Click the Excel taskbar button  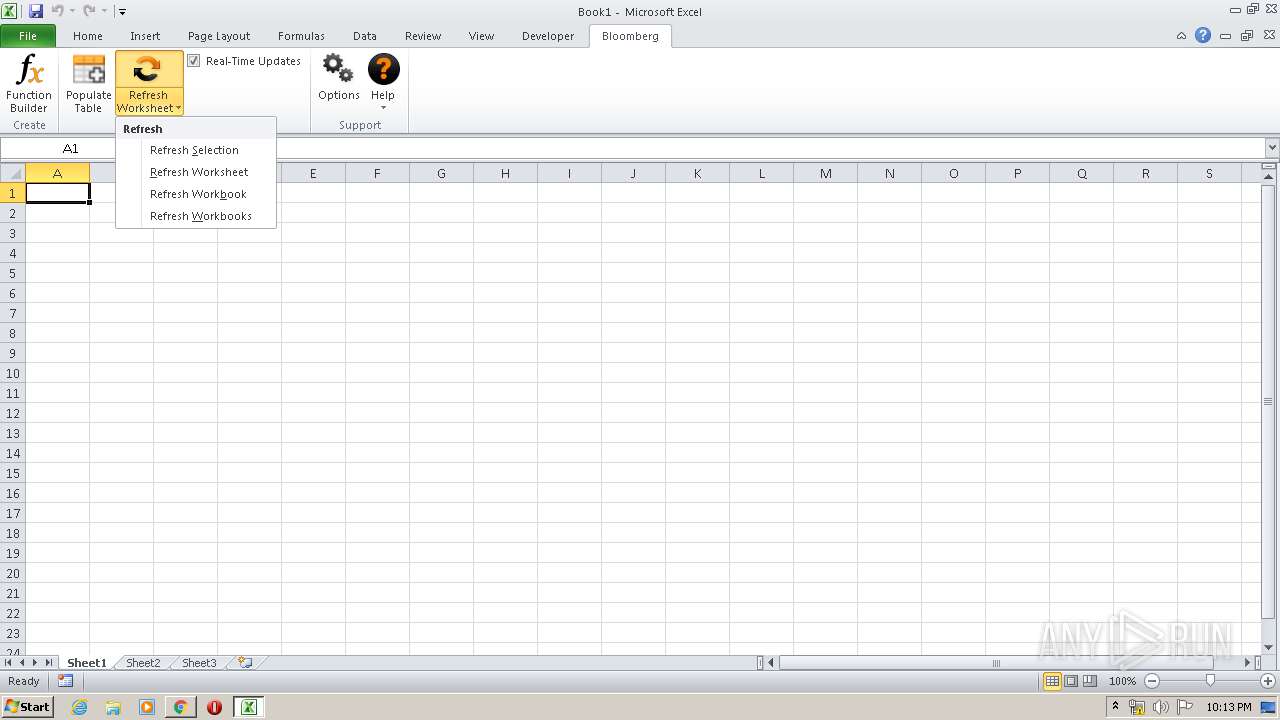click(248, 707)
